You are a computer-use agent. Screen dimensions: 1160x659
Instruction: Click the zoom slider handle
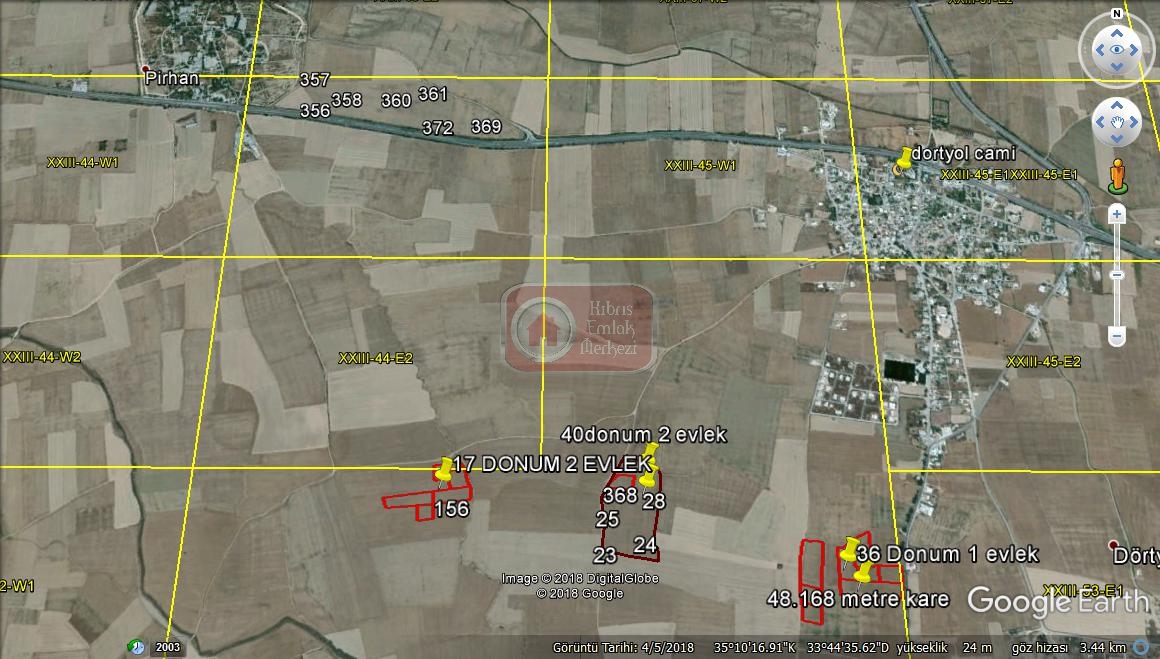1117,274
